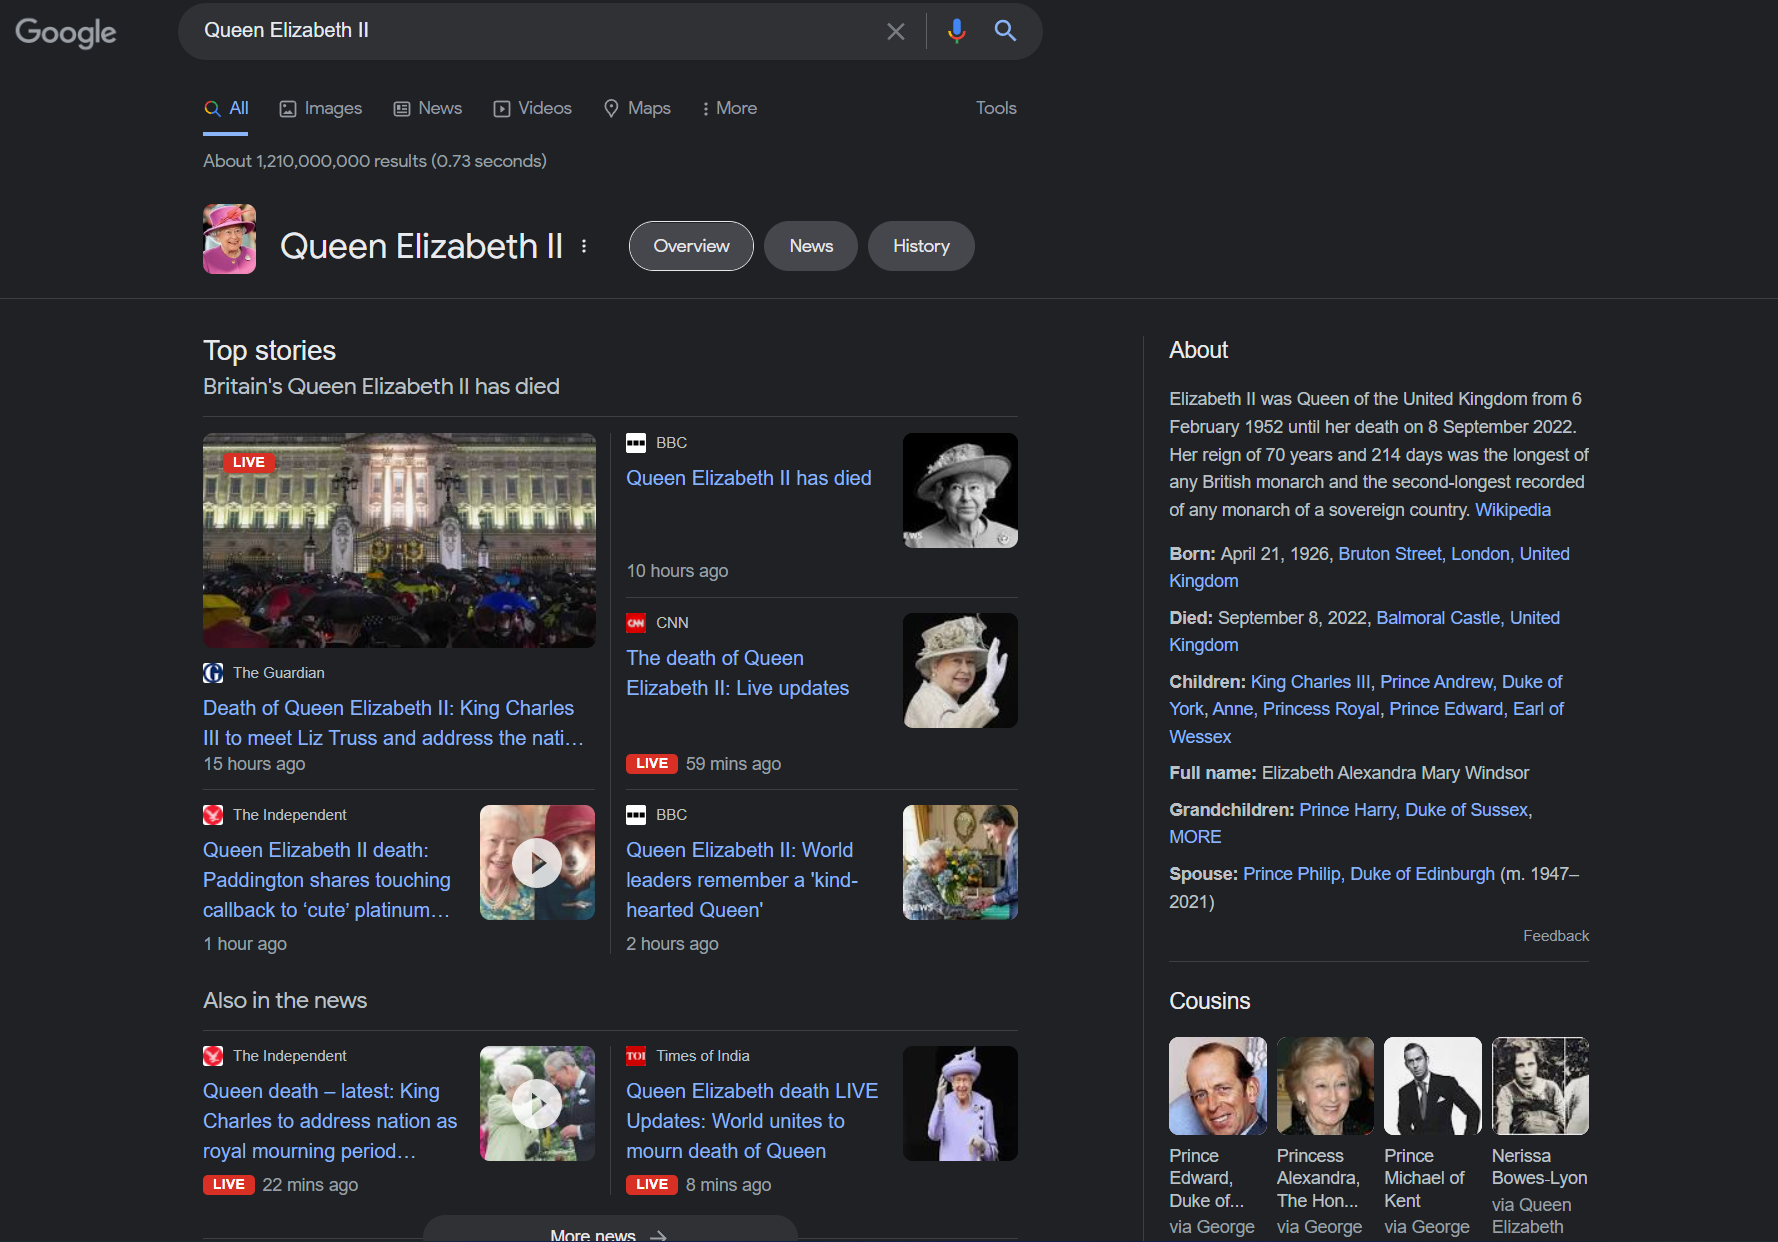Open the three-dot menu beside Queen Elizabeth II
Screen dimensions: 1778x1242
coord(584,246)
